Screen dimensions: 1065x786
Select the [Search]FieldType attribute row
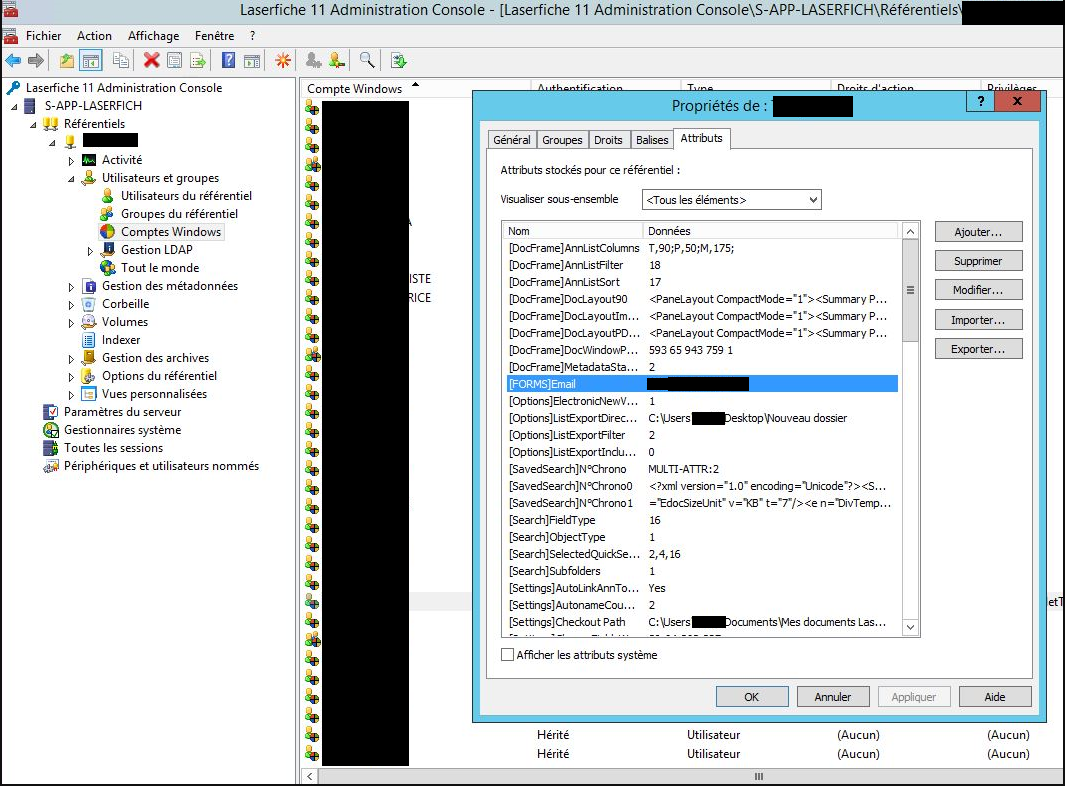(x=702, y=520)
